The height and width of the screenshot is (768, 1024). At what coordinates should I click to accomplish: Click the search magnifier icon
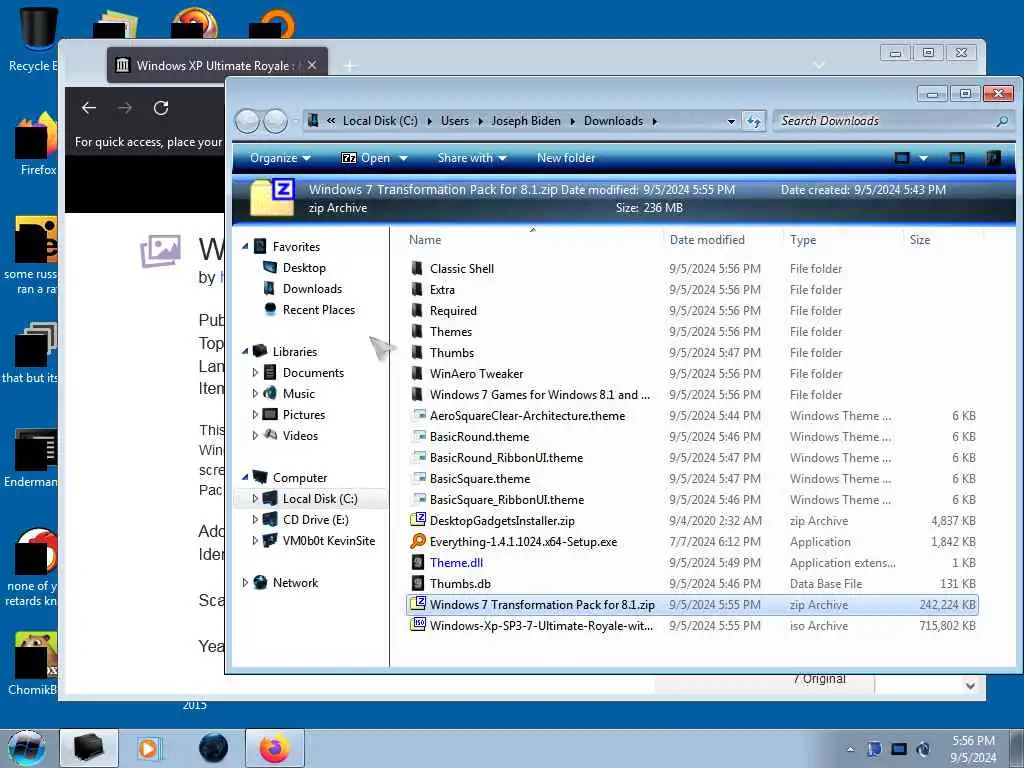coord(1002,121)
